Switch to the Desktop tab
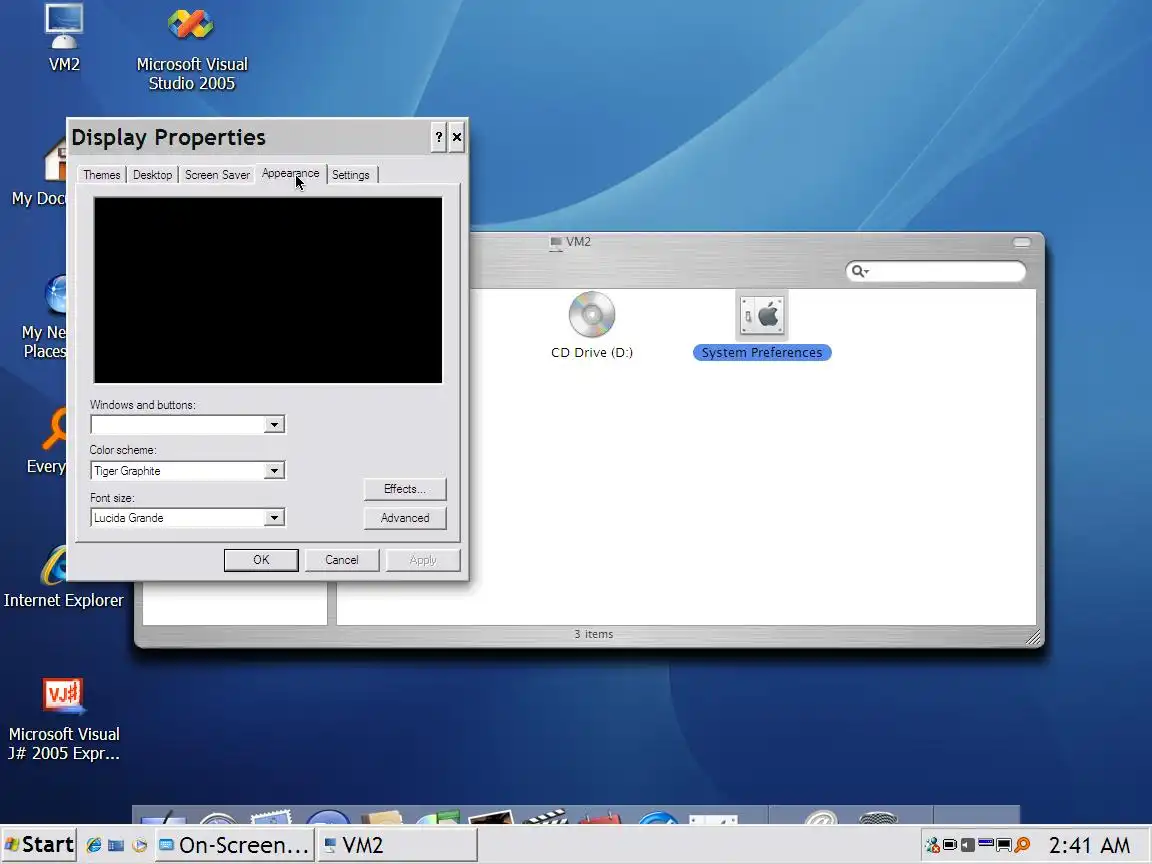Image resolution: width=1152 pixels, height=864 pixels. [x=152, y=175]
